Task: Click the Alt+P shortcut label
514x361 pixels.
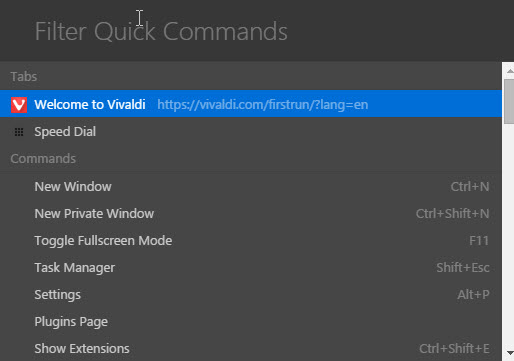Action: (473, 295)
